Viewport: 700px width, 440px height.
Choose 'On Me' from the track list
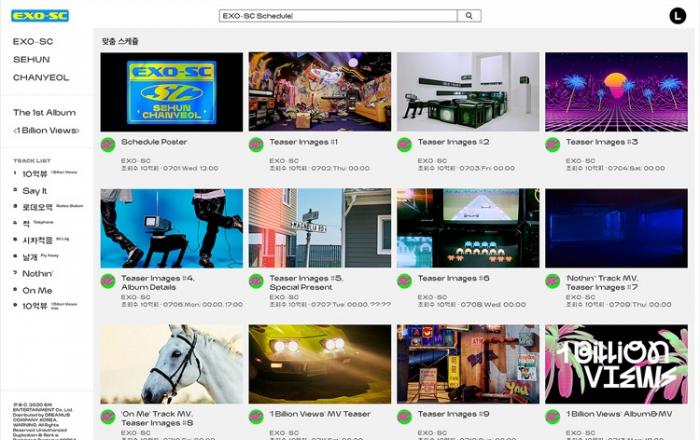(x=37, y=290)
